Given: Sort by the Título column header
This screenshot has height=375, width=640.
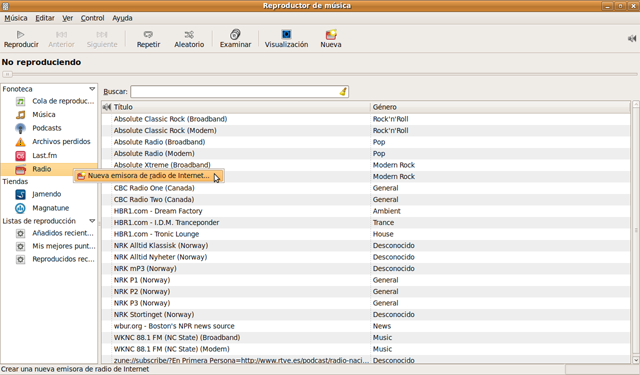Looking at the screenshot, I should (x=241, y=107).
